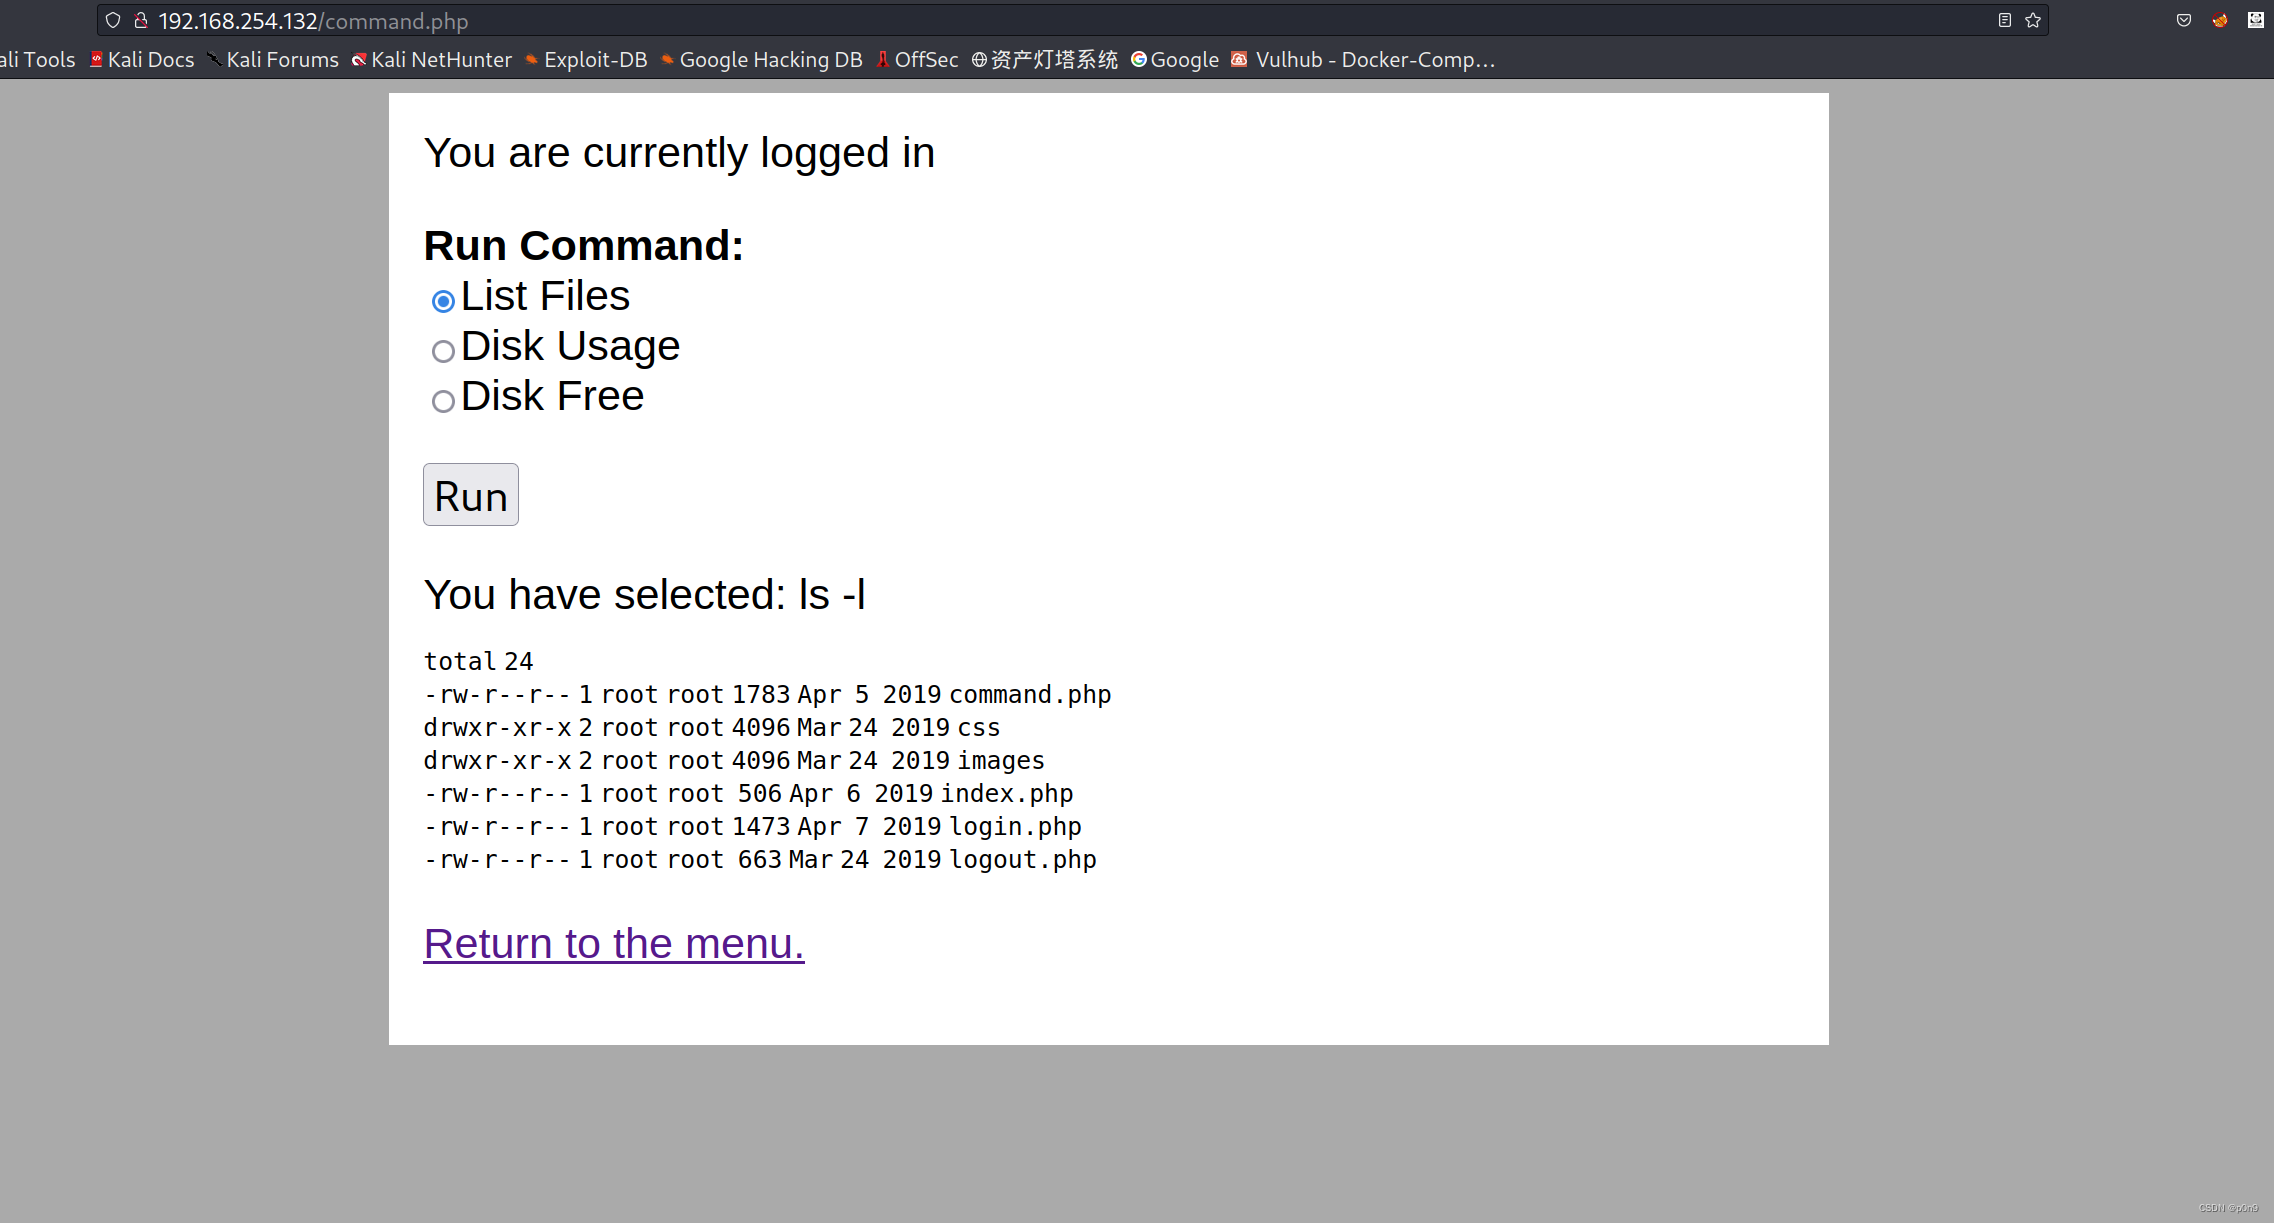
Task: Select the List Files radio option
Action: [443, 301]
